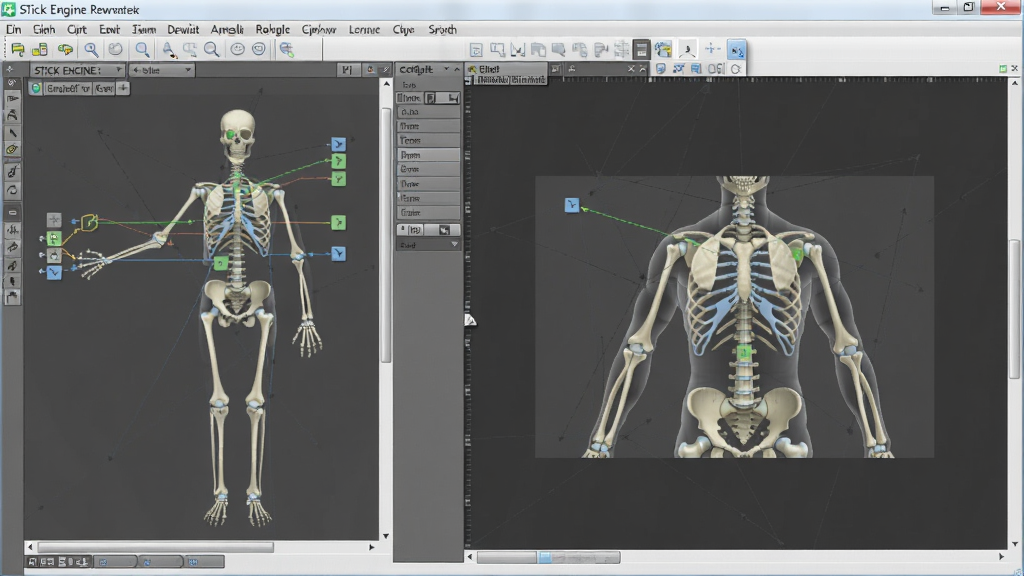The height and width of the screenshot is (576, 1024).
Task: Select the diagonal line tool in the left toolbar
Action: tap(12, 133)
